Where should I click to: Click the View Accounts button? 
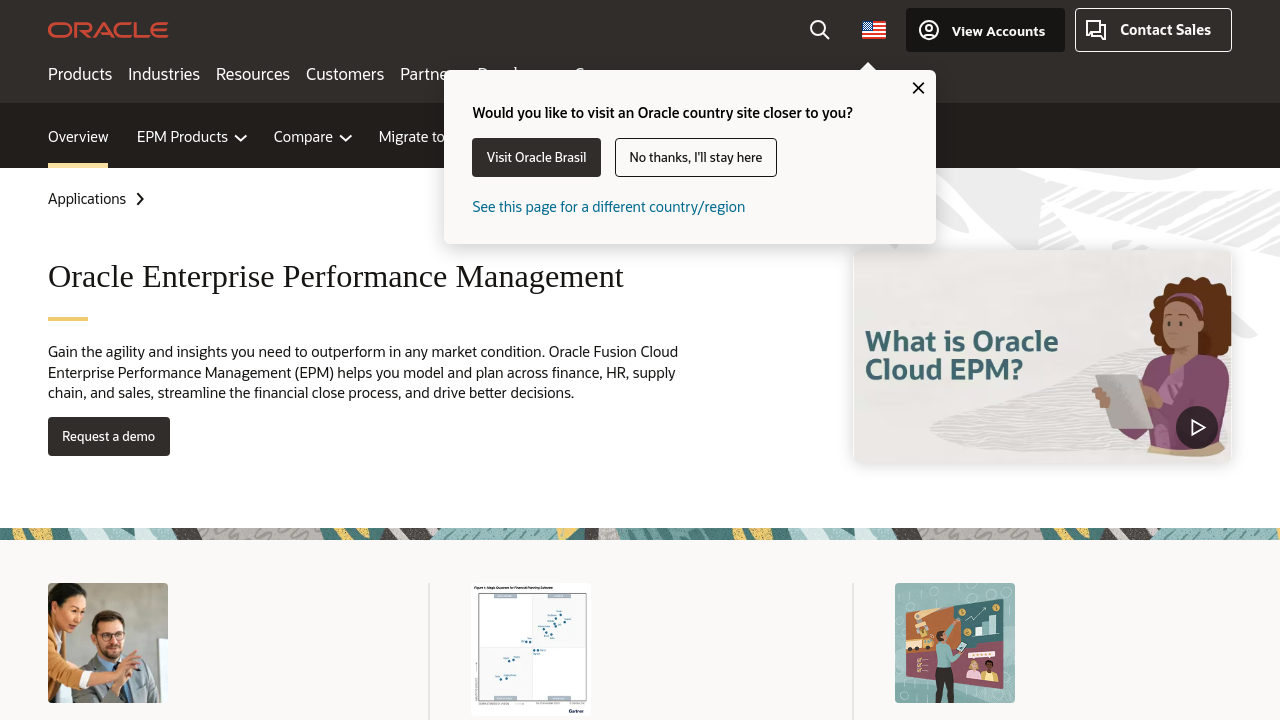(985, 30)
